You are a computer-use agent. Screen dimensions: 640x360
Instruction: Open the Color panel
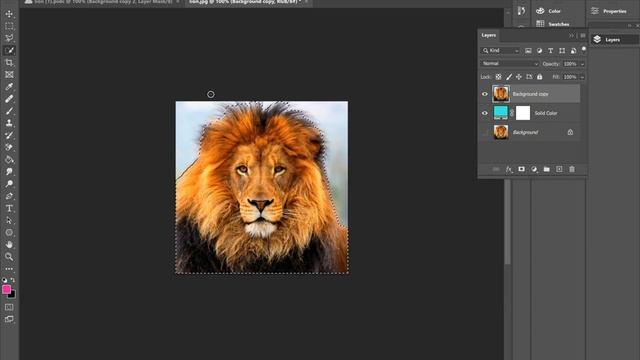click(549, 11)
